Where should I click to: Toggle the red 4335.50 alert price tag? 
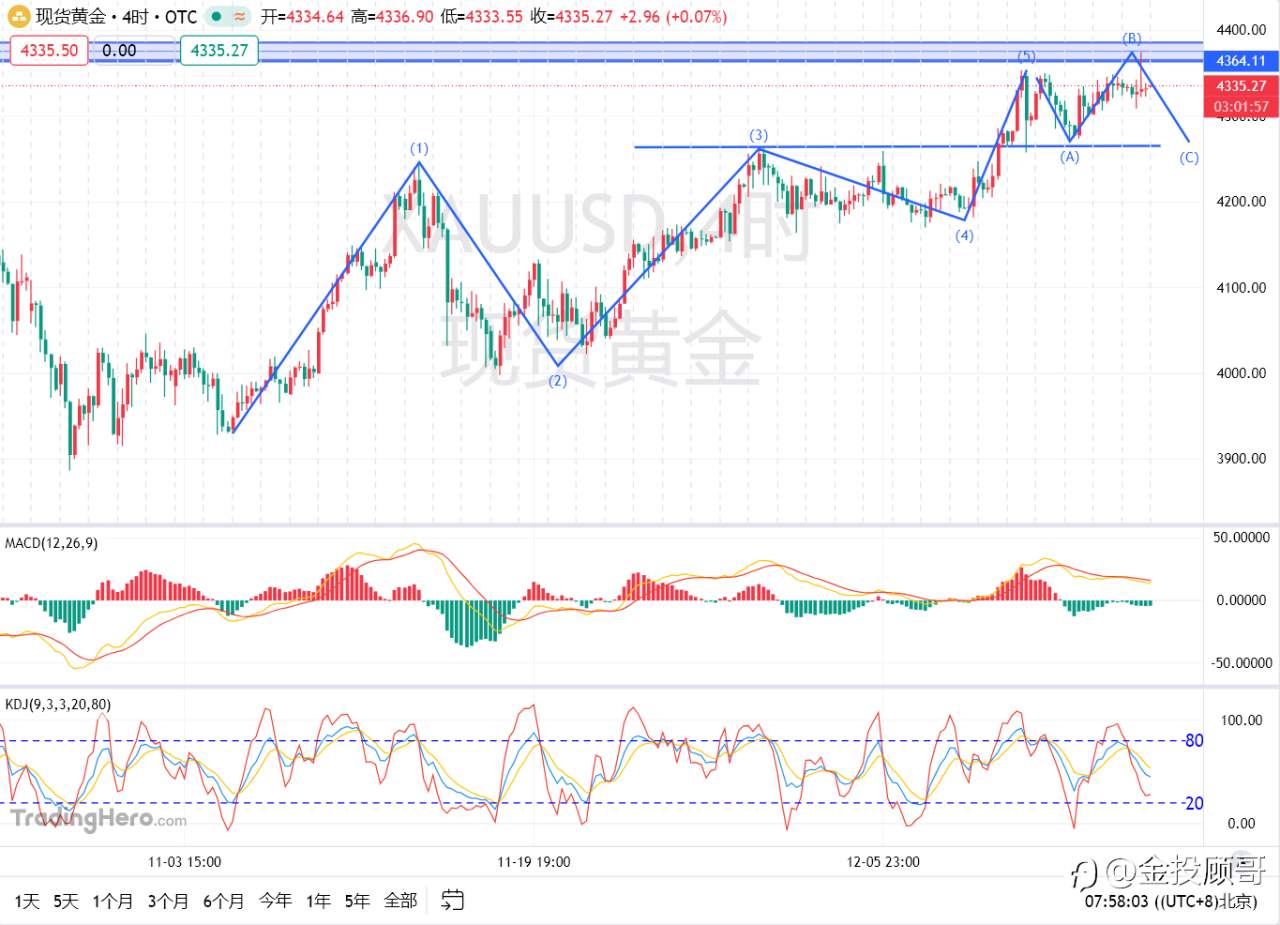click(49, 49)
